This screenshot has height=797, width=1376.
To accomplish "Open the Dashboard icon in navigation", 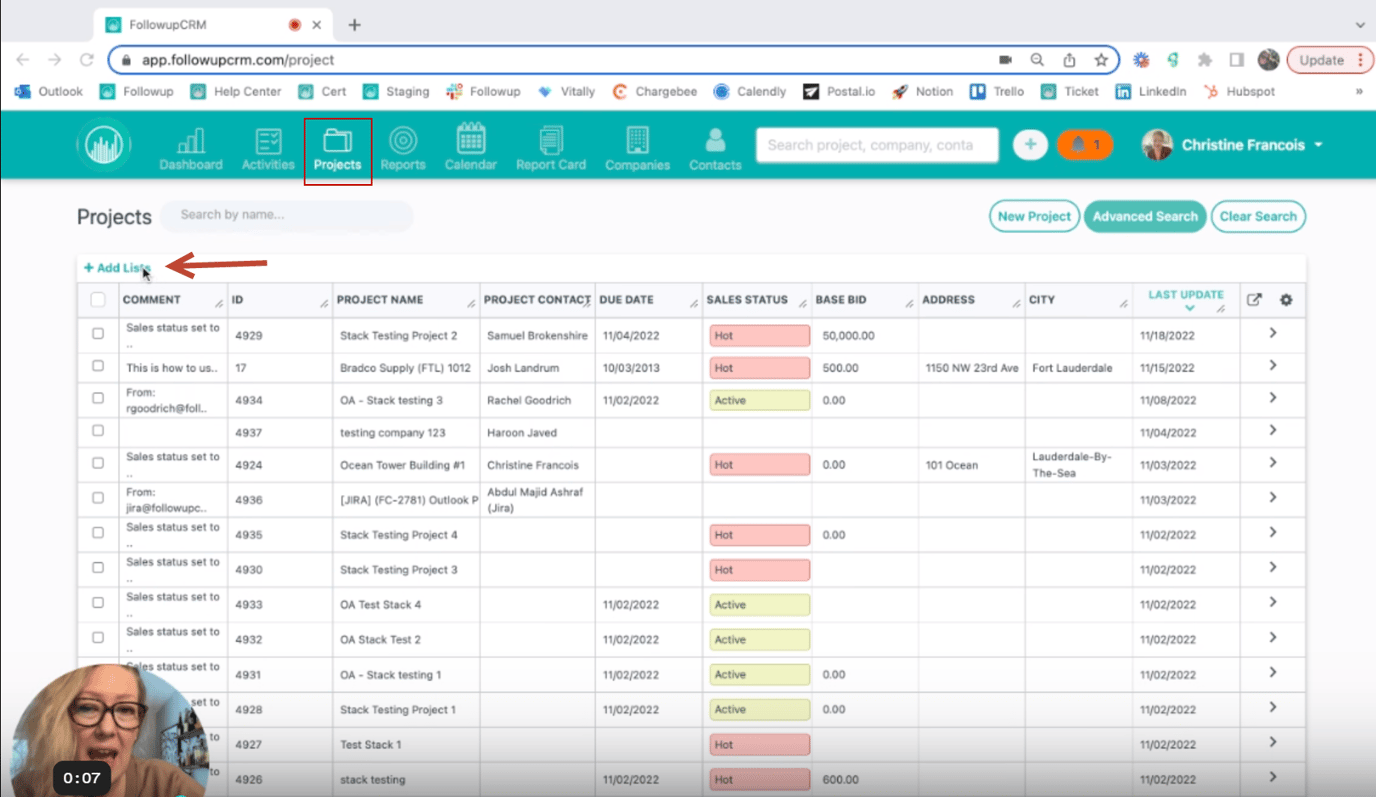I will coord(190,145).
